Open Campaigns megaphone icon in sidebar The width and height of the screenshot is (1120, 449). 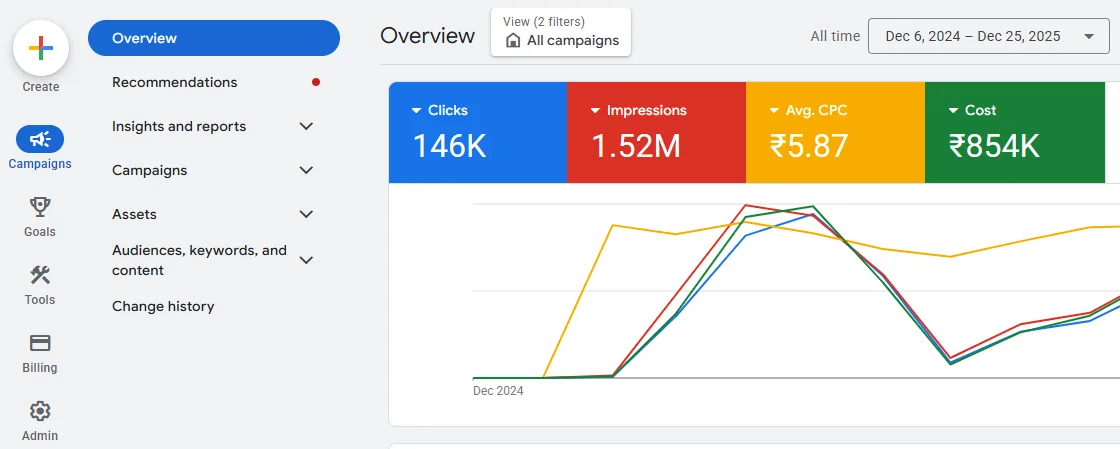pyautogui.click(x=40, y=139)
